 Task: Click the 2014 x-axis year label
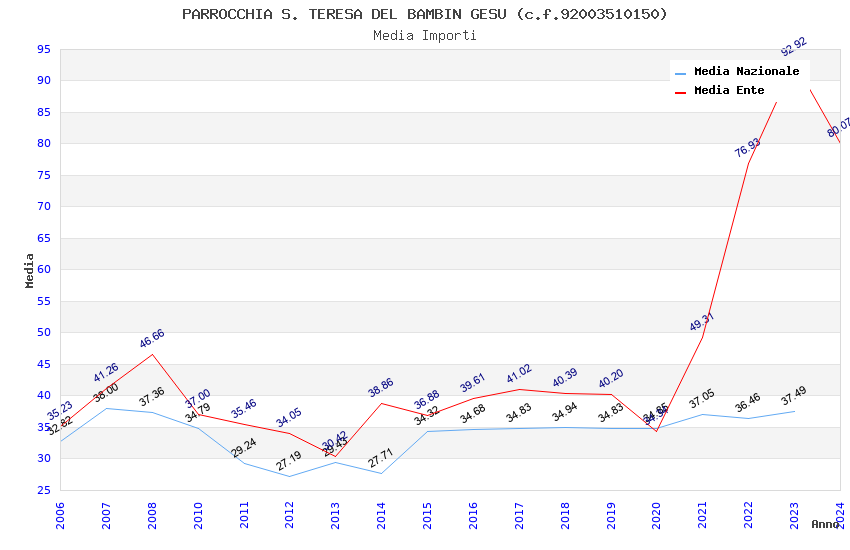381,515
